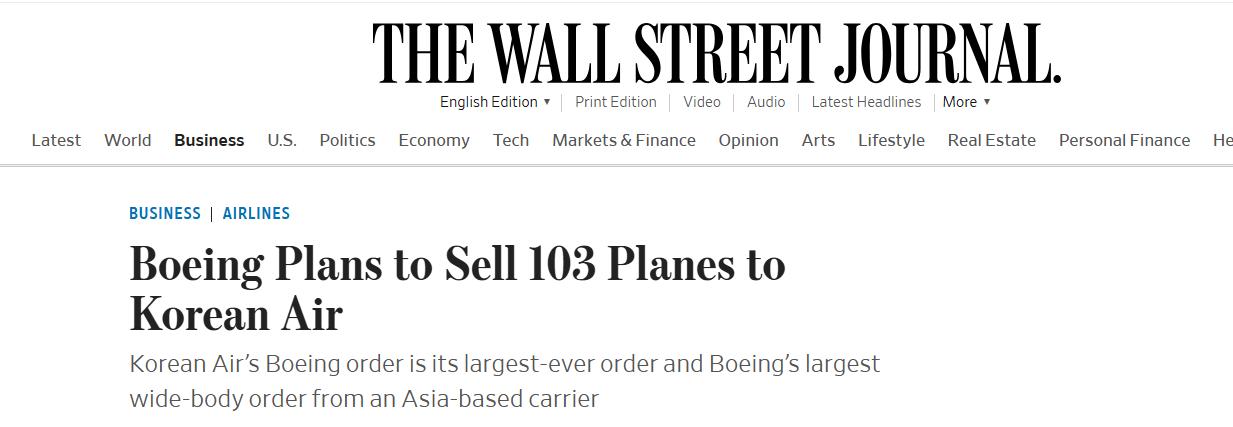Switch to the Tech section
The width and height of the screenshot is (1233, 427).
[x=511, y=140]
